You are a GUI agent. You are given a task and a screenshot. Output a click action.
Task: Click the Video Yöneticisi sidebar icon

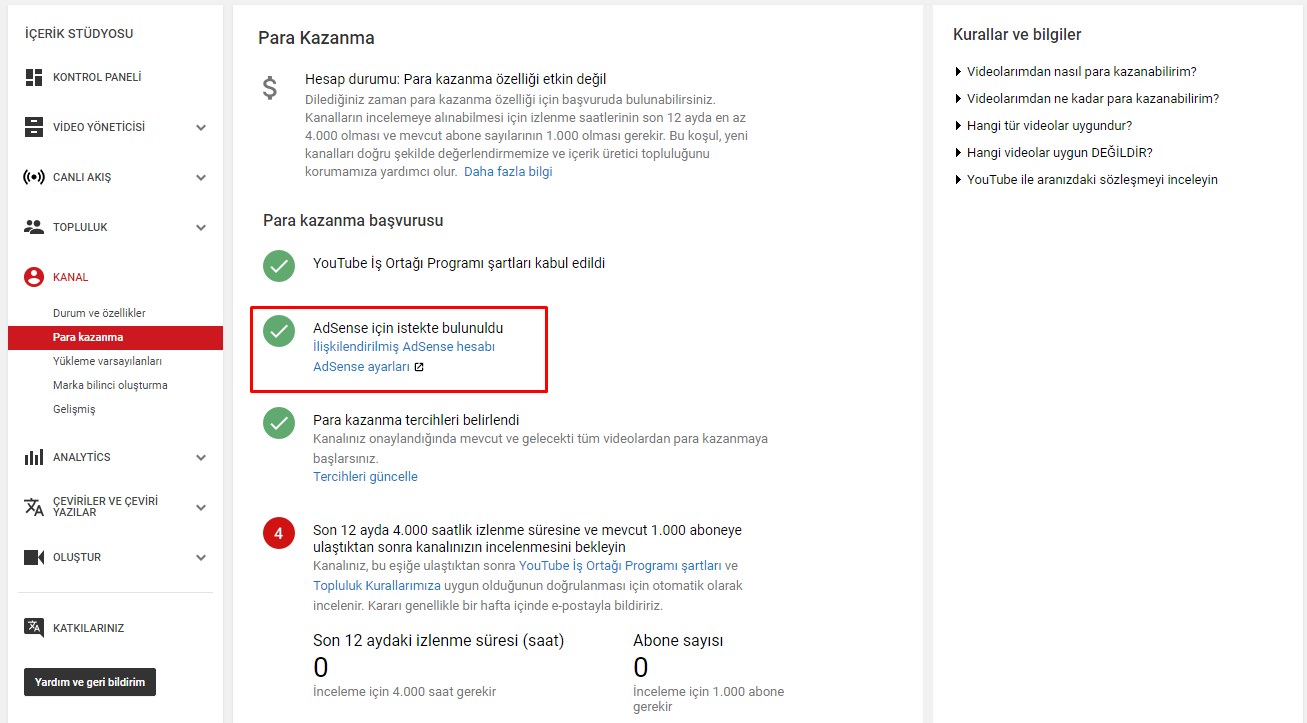click(x=34, y=127)
